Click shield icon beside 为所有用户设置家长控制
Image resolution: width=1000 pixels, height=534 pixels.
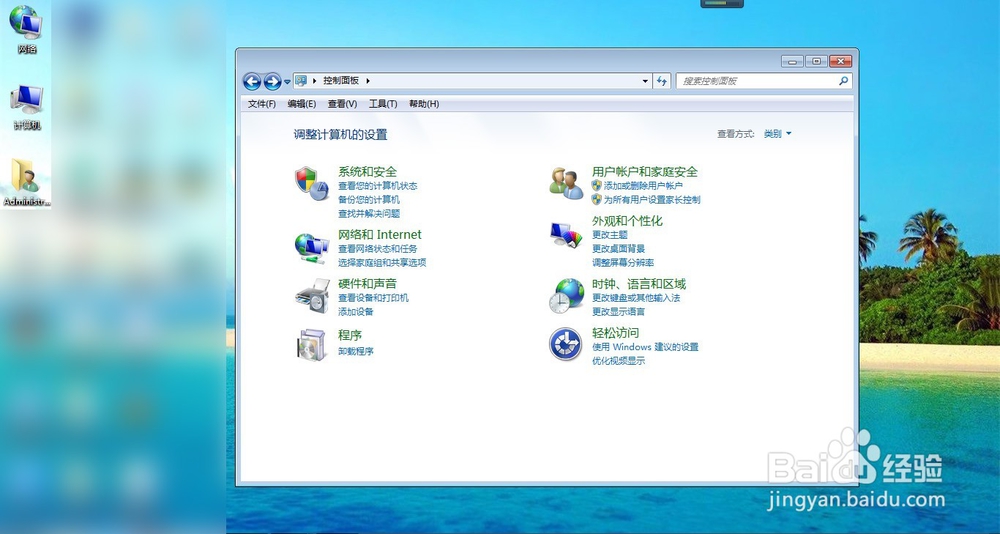(x=596, y=200)
